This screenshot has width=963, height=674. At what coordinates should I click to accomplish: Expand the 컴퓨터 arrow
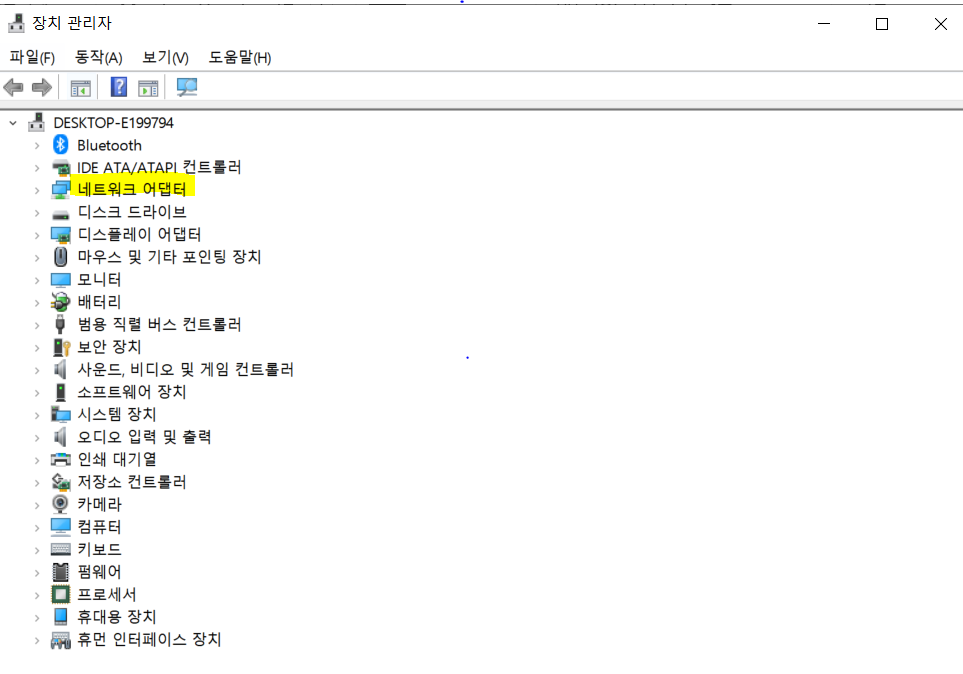pyautogui.click(x=37, y=528)
